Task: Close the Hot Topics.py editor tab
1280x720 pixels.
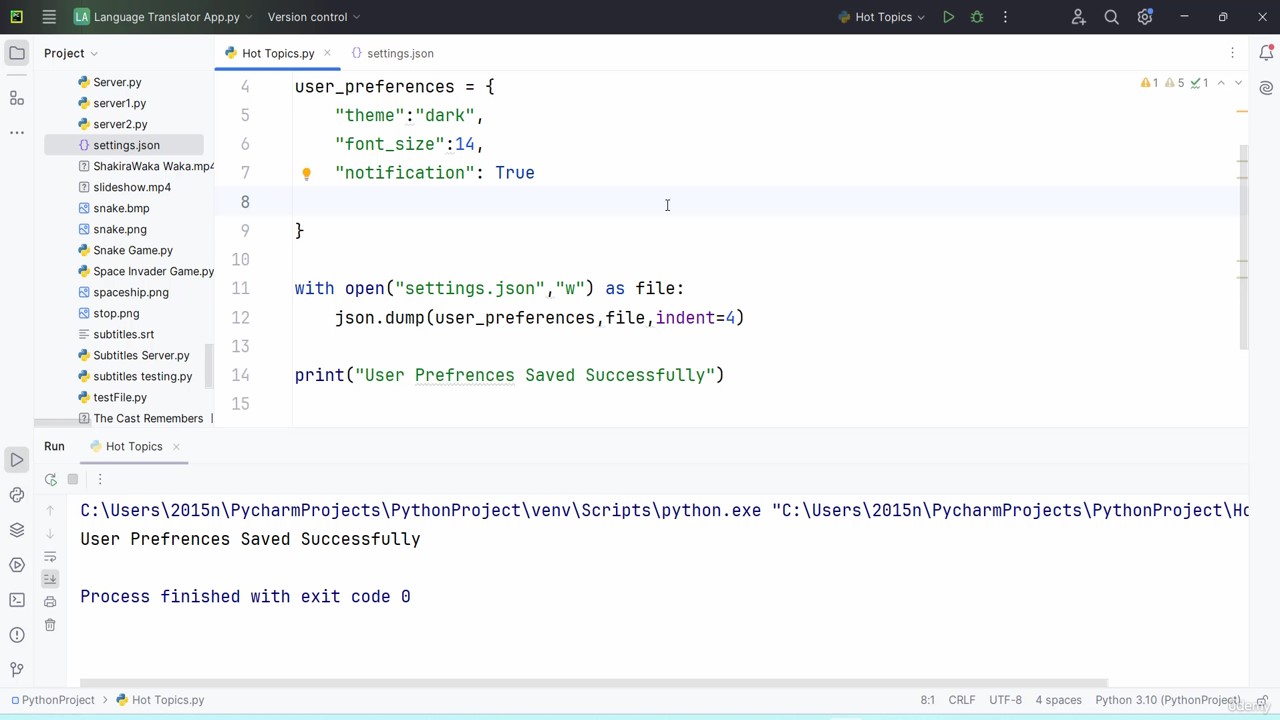Action: click(327, 53)
